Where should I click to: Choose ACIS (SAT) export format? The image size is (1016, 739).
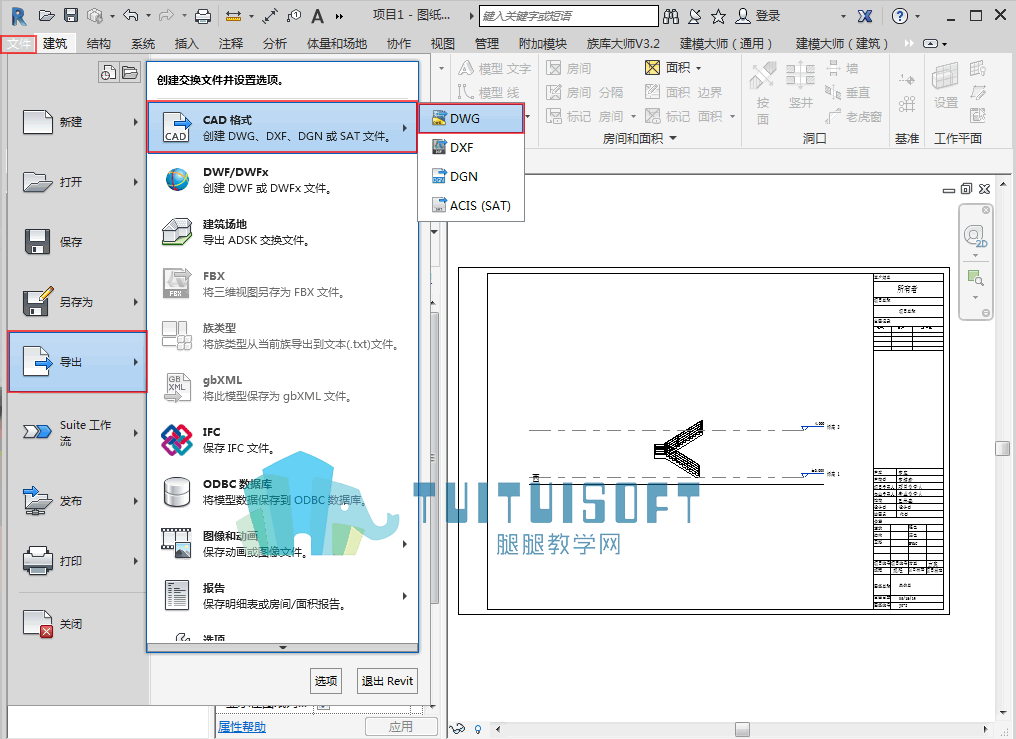click(x=471, y=205)
